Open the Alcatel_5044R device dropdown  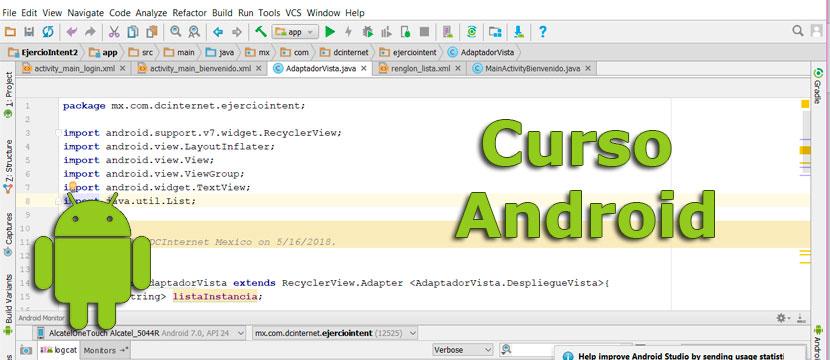(x=140, y=334)
